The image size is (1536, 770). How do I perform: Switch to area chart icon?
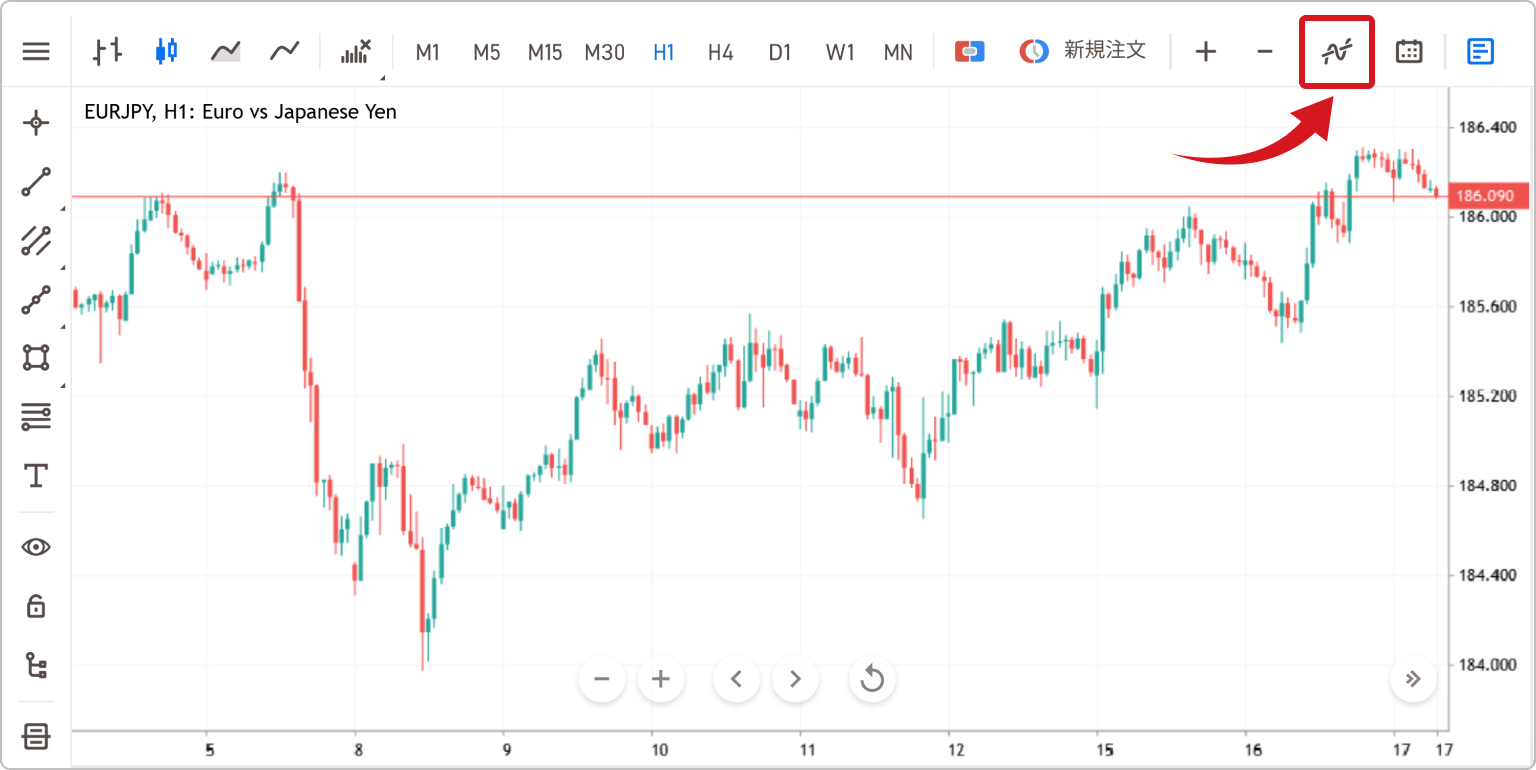tap(225, 51)
